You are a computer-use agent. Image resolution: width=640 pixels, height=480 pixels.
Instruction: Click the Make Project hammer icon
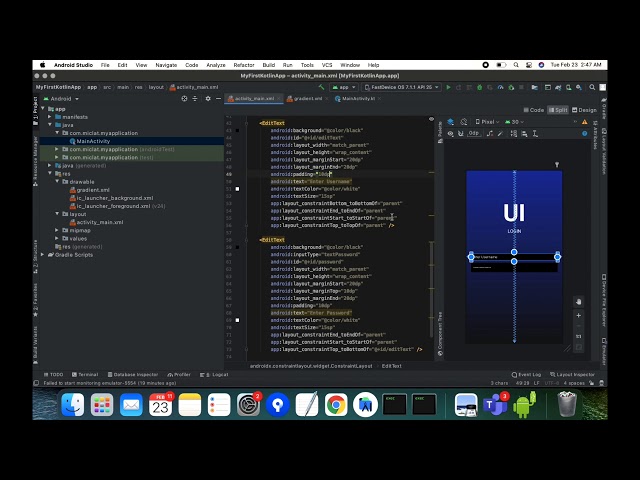[321, 87]
